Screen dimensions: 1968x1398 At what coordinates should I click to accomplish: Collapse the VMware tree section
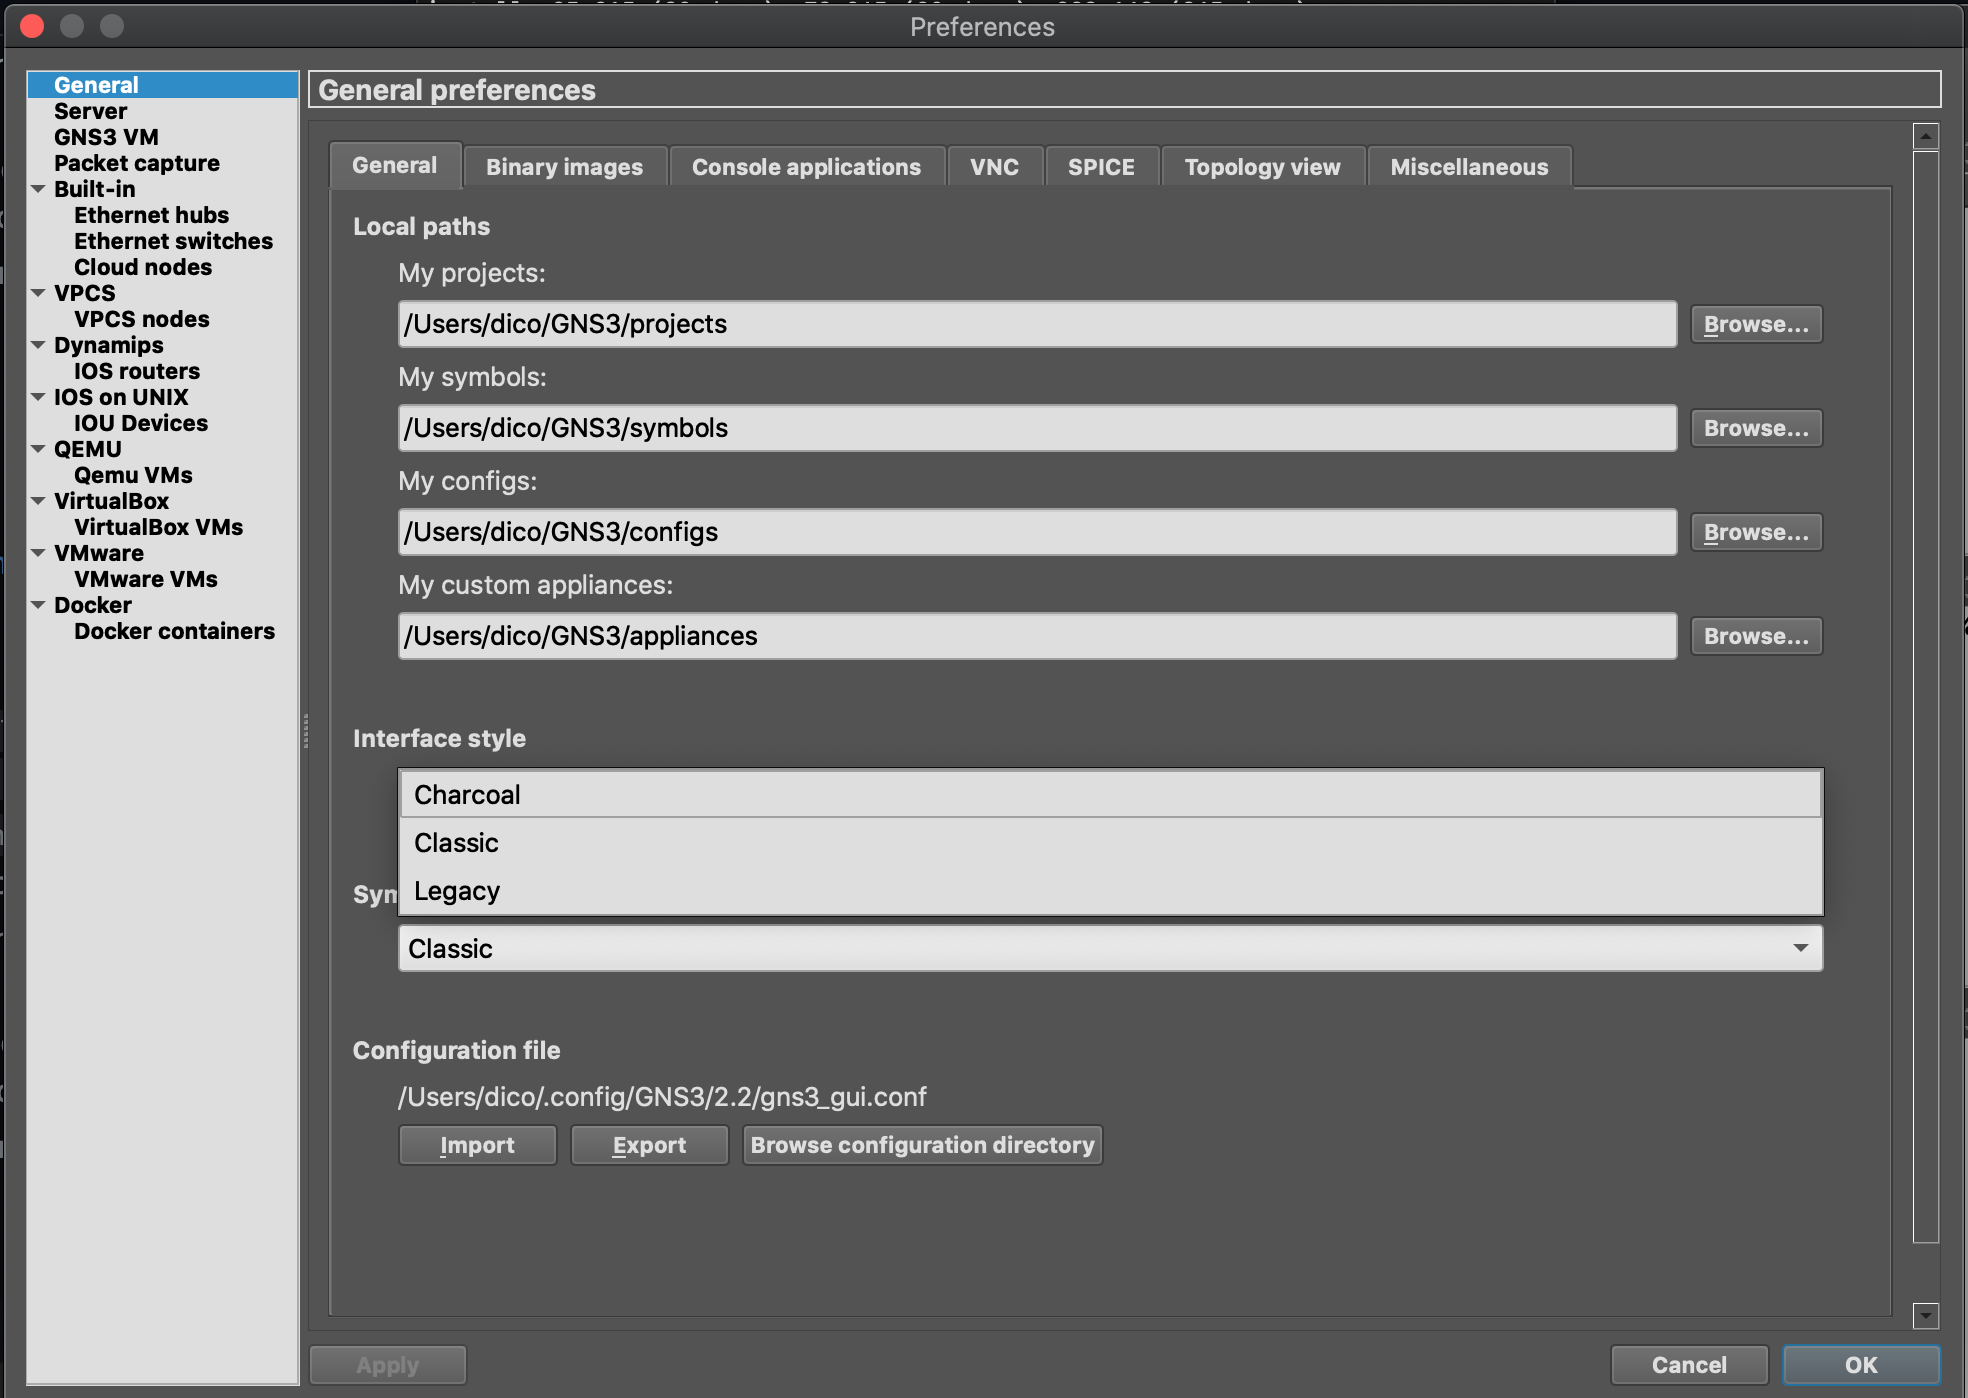click(x=39, y=553)
